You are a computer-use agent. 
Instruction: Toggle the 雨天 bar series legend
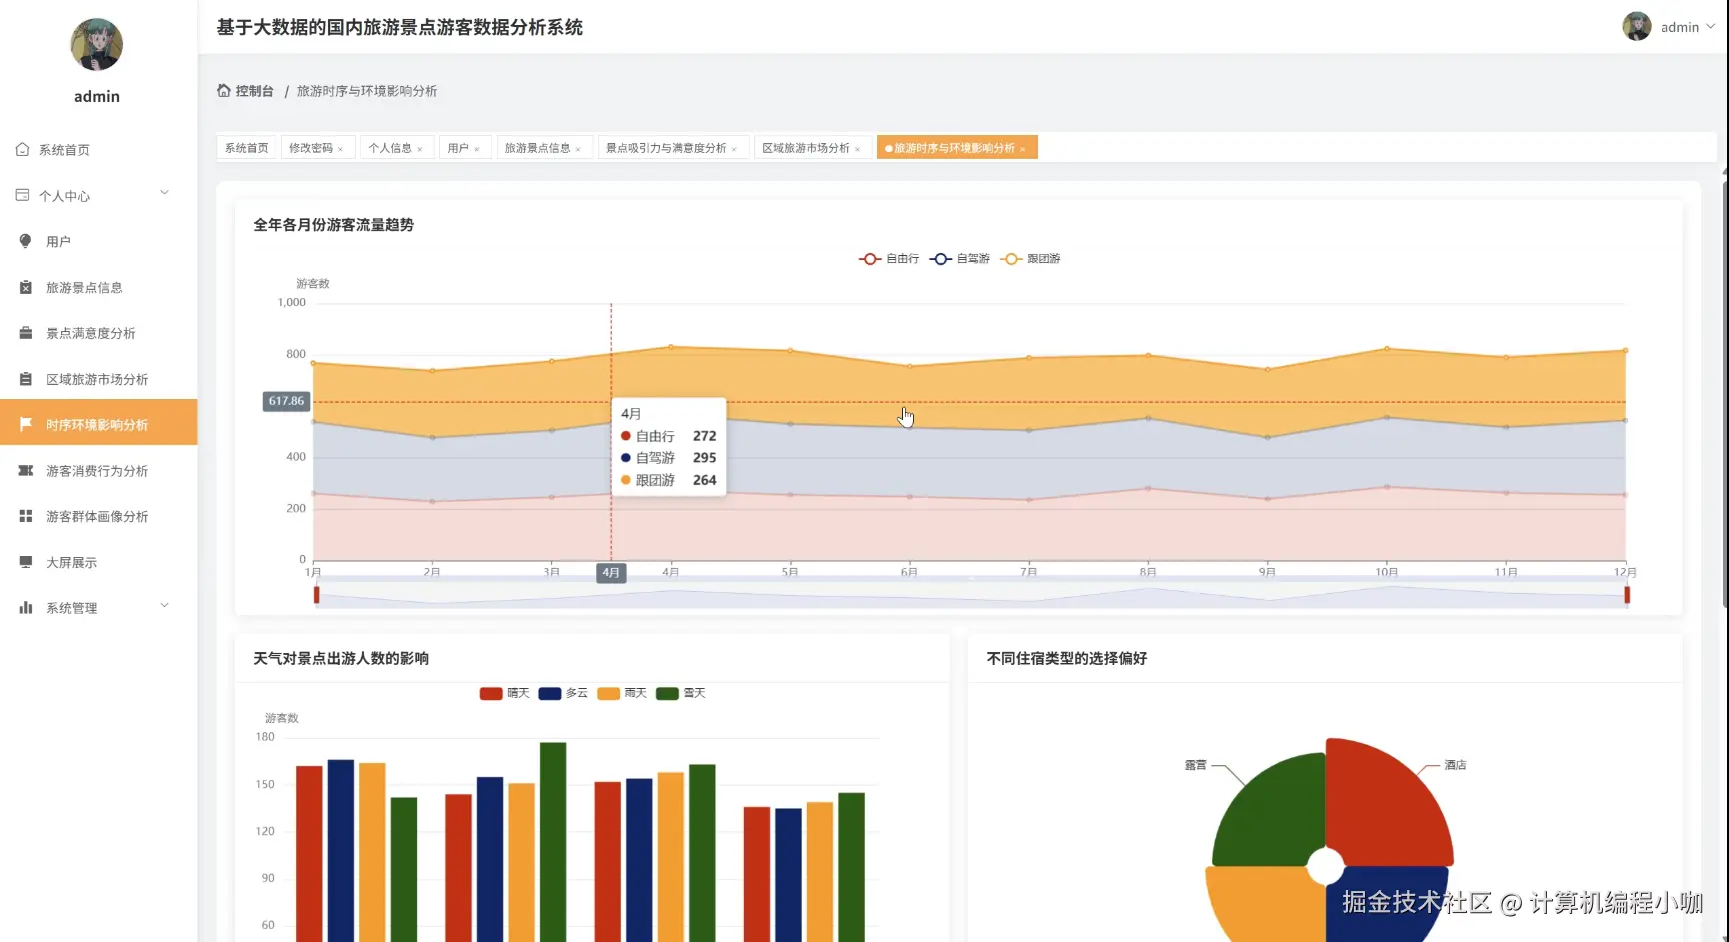tap(622, 693)
